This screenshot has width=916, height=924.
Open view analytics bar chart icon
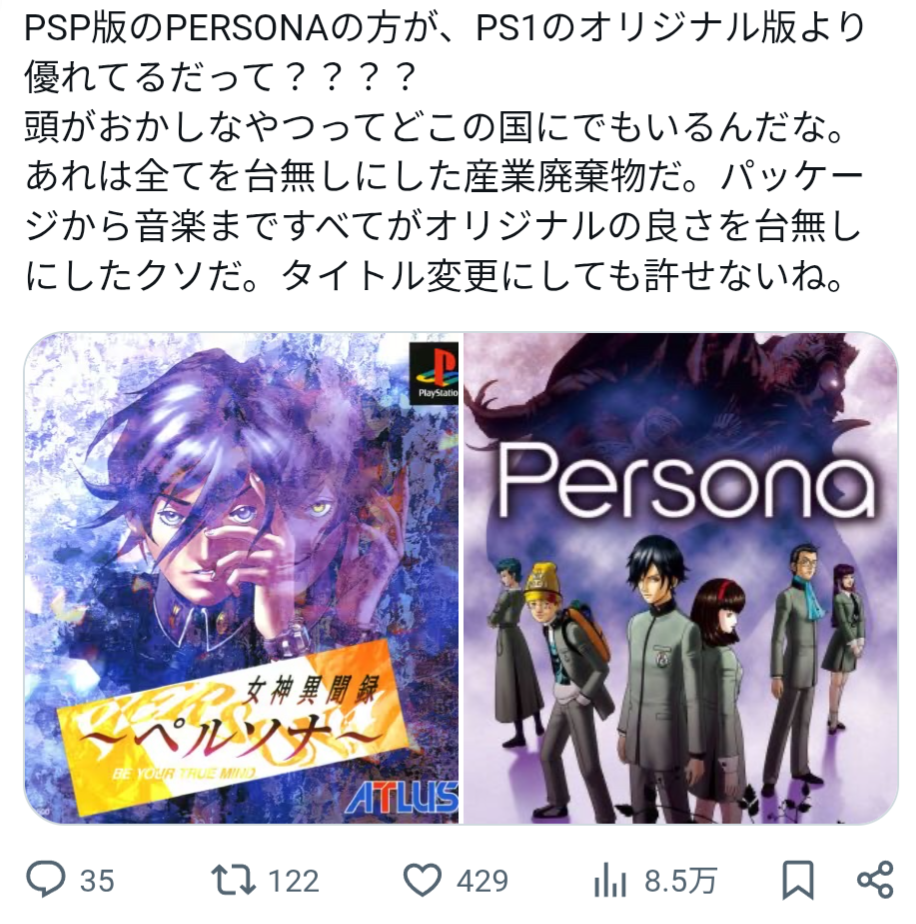tap(609, 882)
